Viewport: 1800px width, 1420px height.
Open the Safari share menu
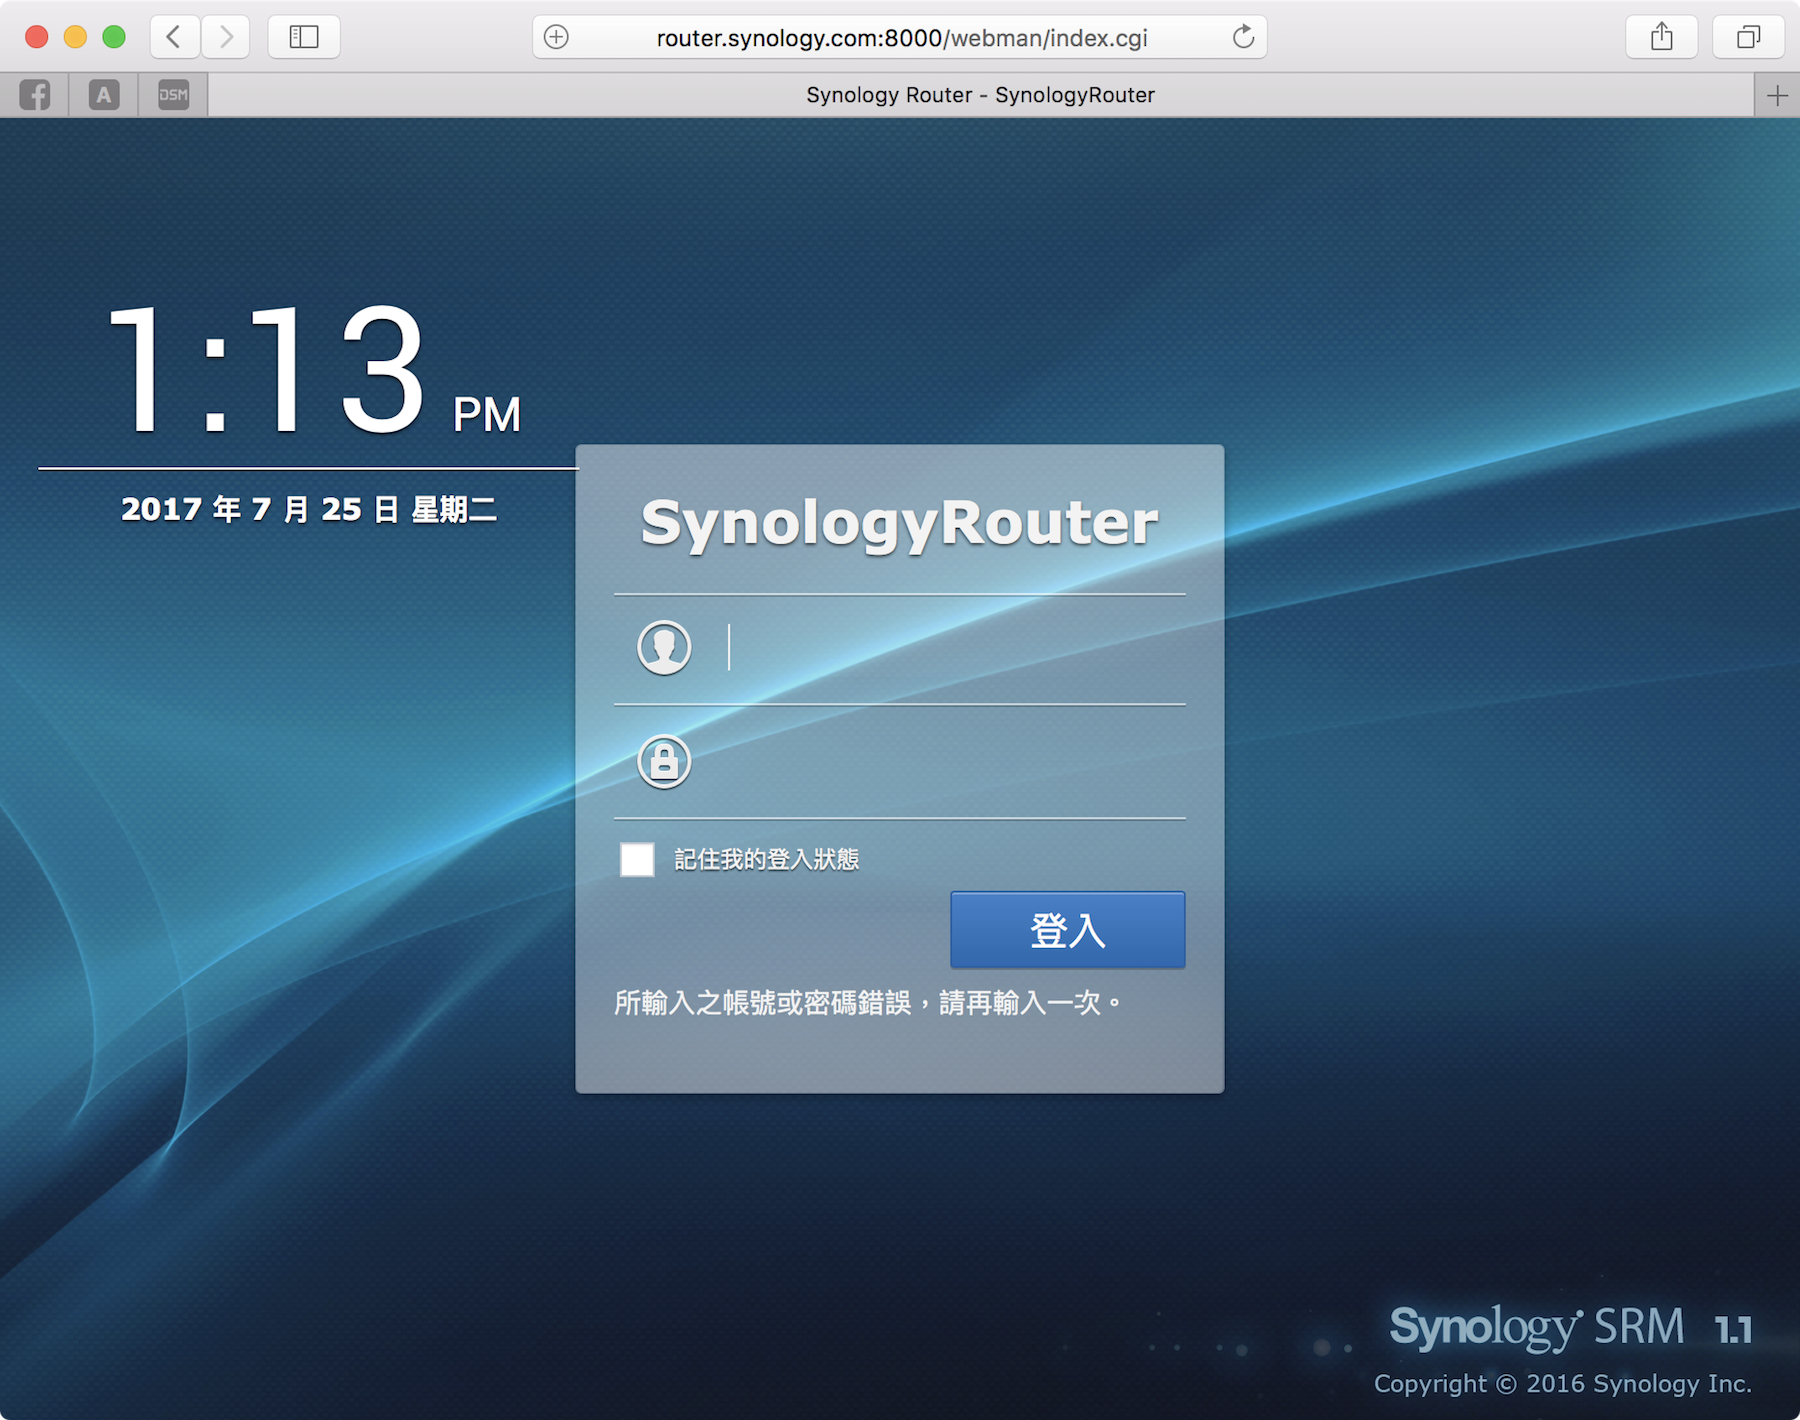(1661, 37)
